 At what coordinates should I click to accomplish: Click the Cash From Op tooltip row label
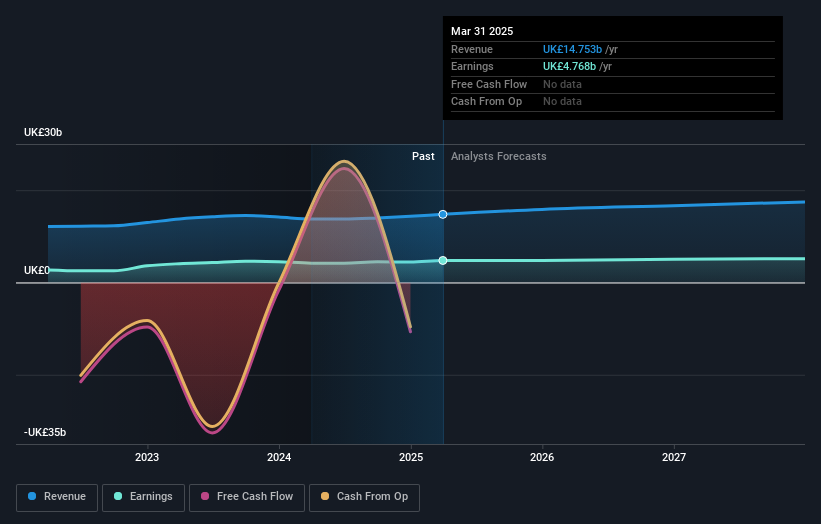click(486, 102)
